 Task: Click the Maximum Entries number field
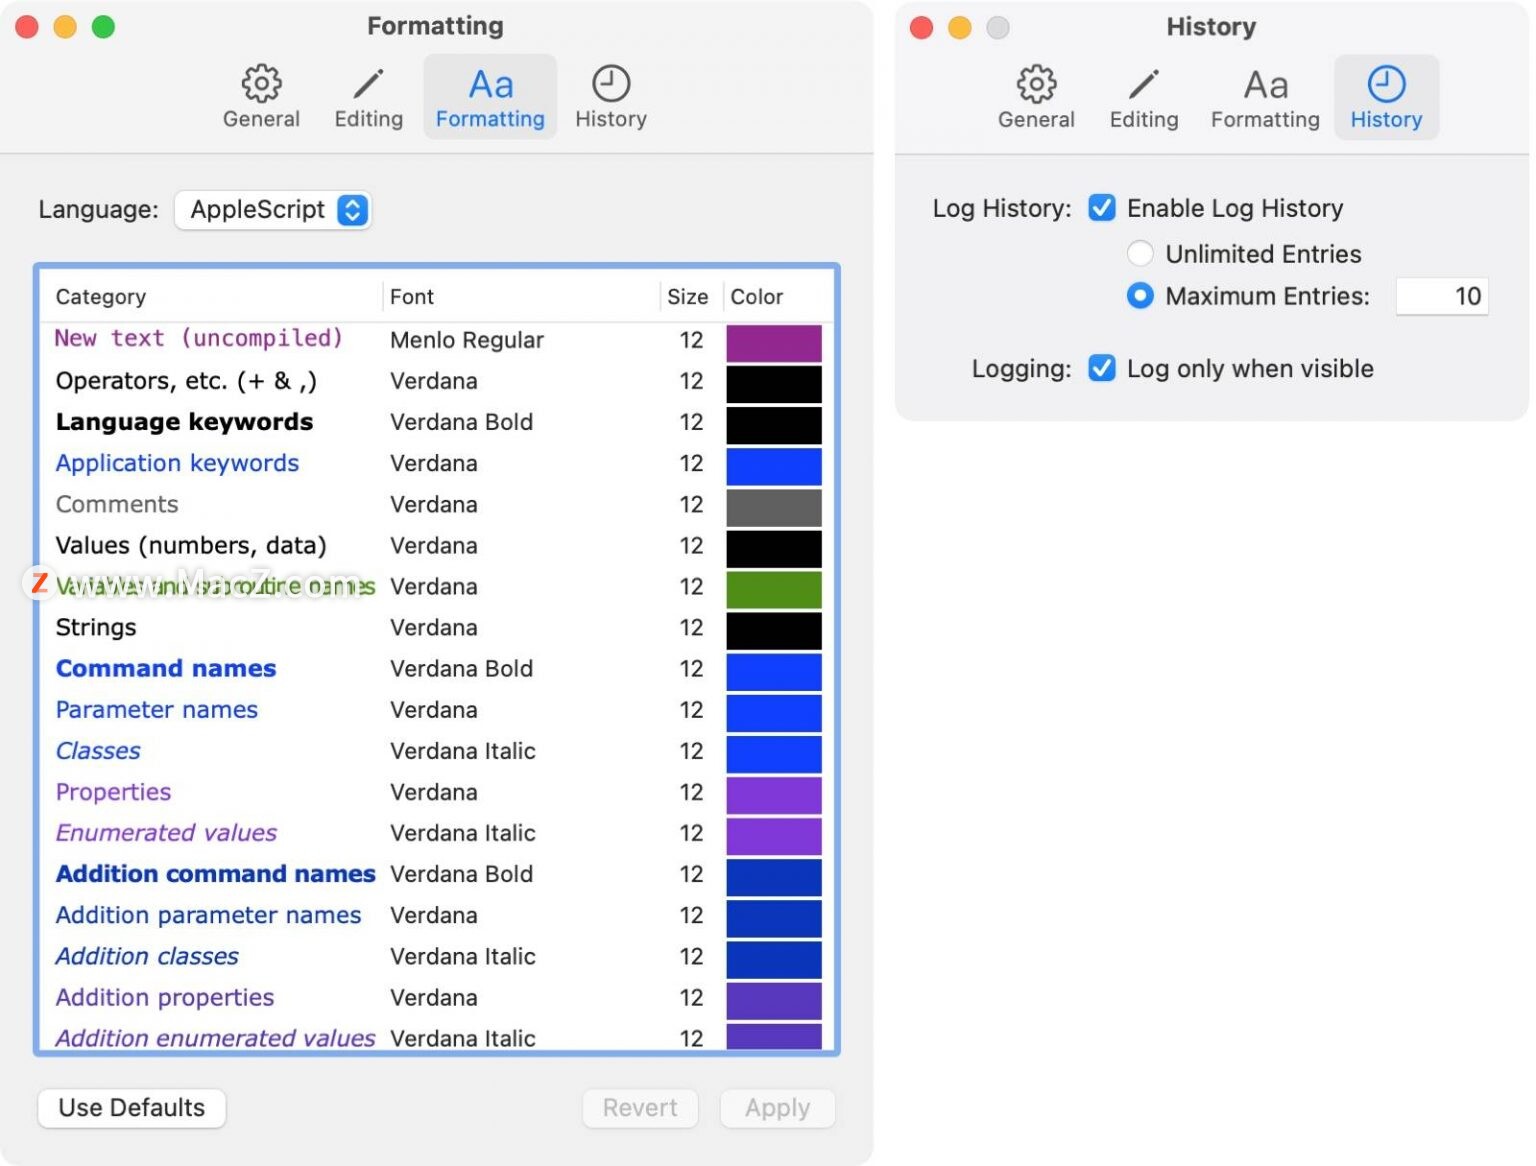[1442, 296]
